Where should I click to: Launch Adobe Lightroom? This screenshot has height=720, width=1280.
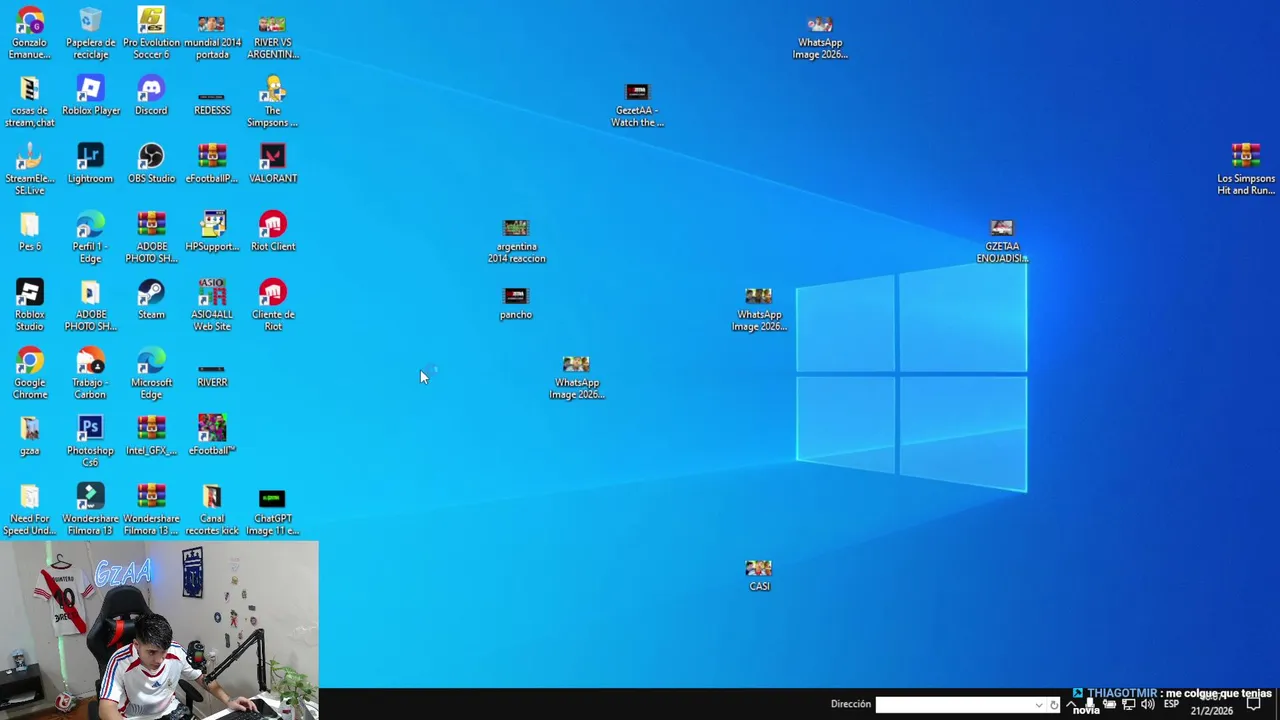tap(90, 163)
